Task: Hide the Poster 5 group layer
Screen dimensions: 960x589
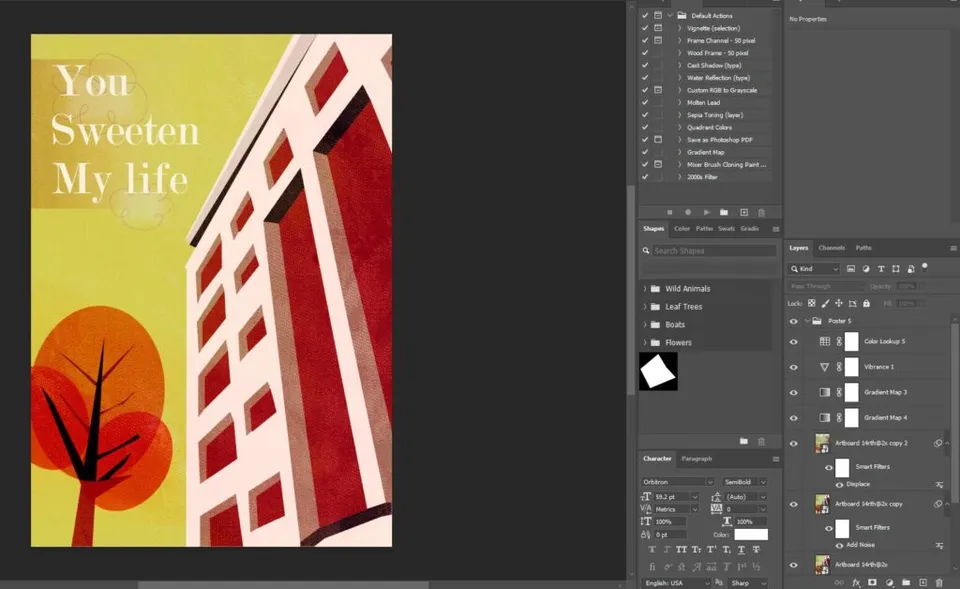Action: click(x=794, y=321)
